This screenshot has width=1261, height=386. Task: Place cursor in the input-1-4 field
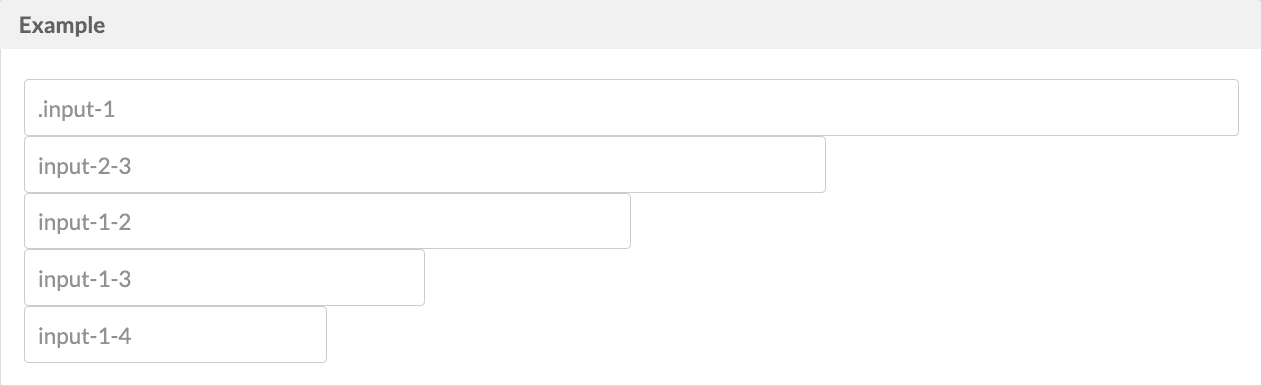point(175,335)
